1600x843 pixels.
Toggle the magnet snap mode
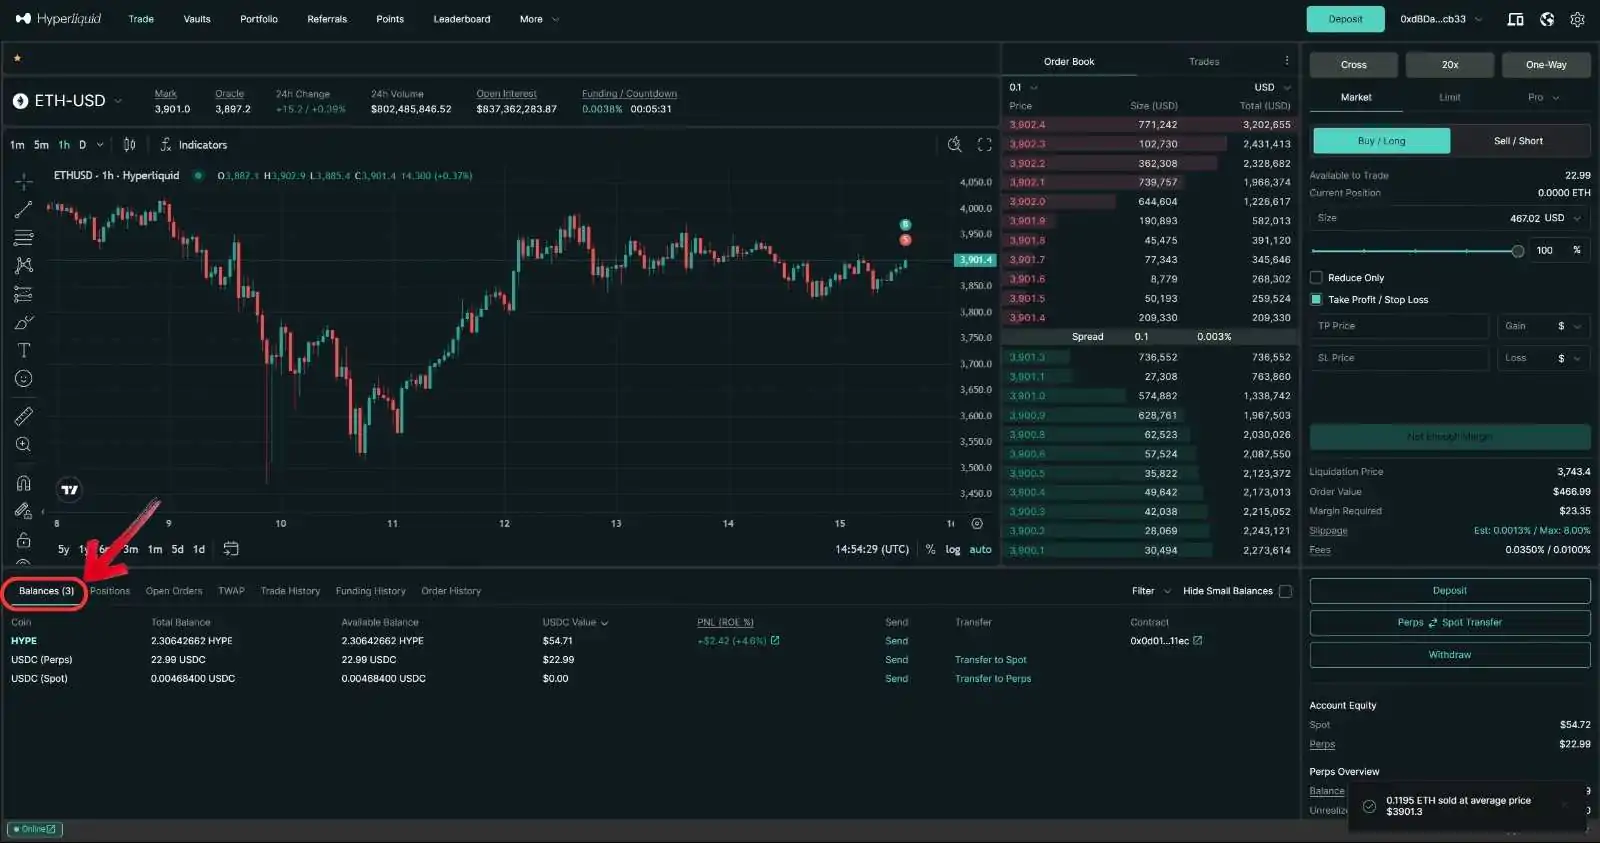(x=24, y=483)
